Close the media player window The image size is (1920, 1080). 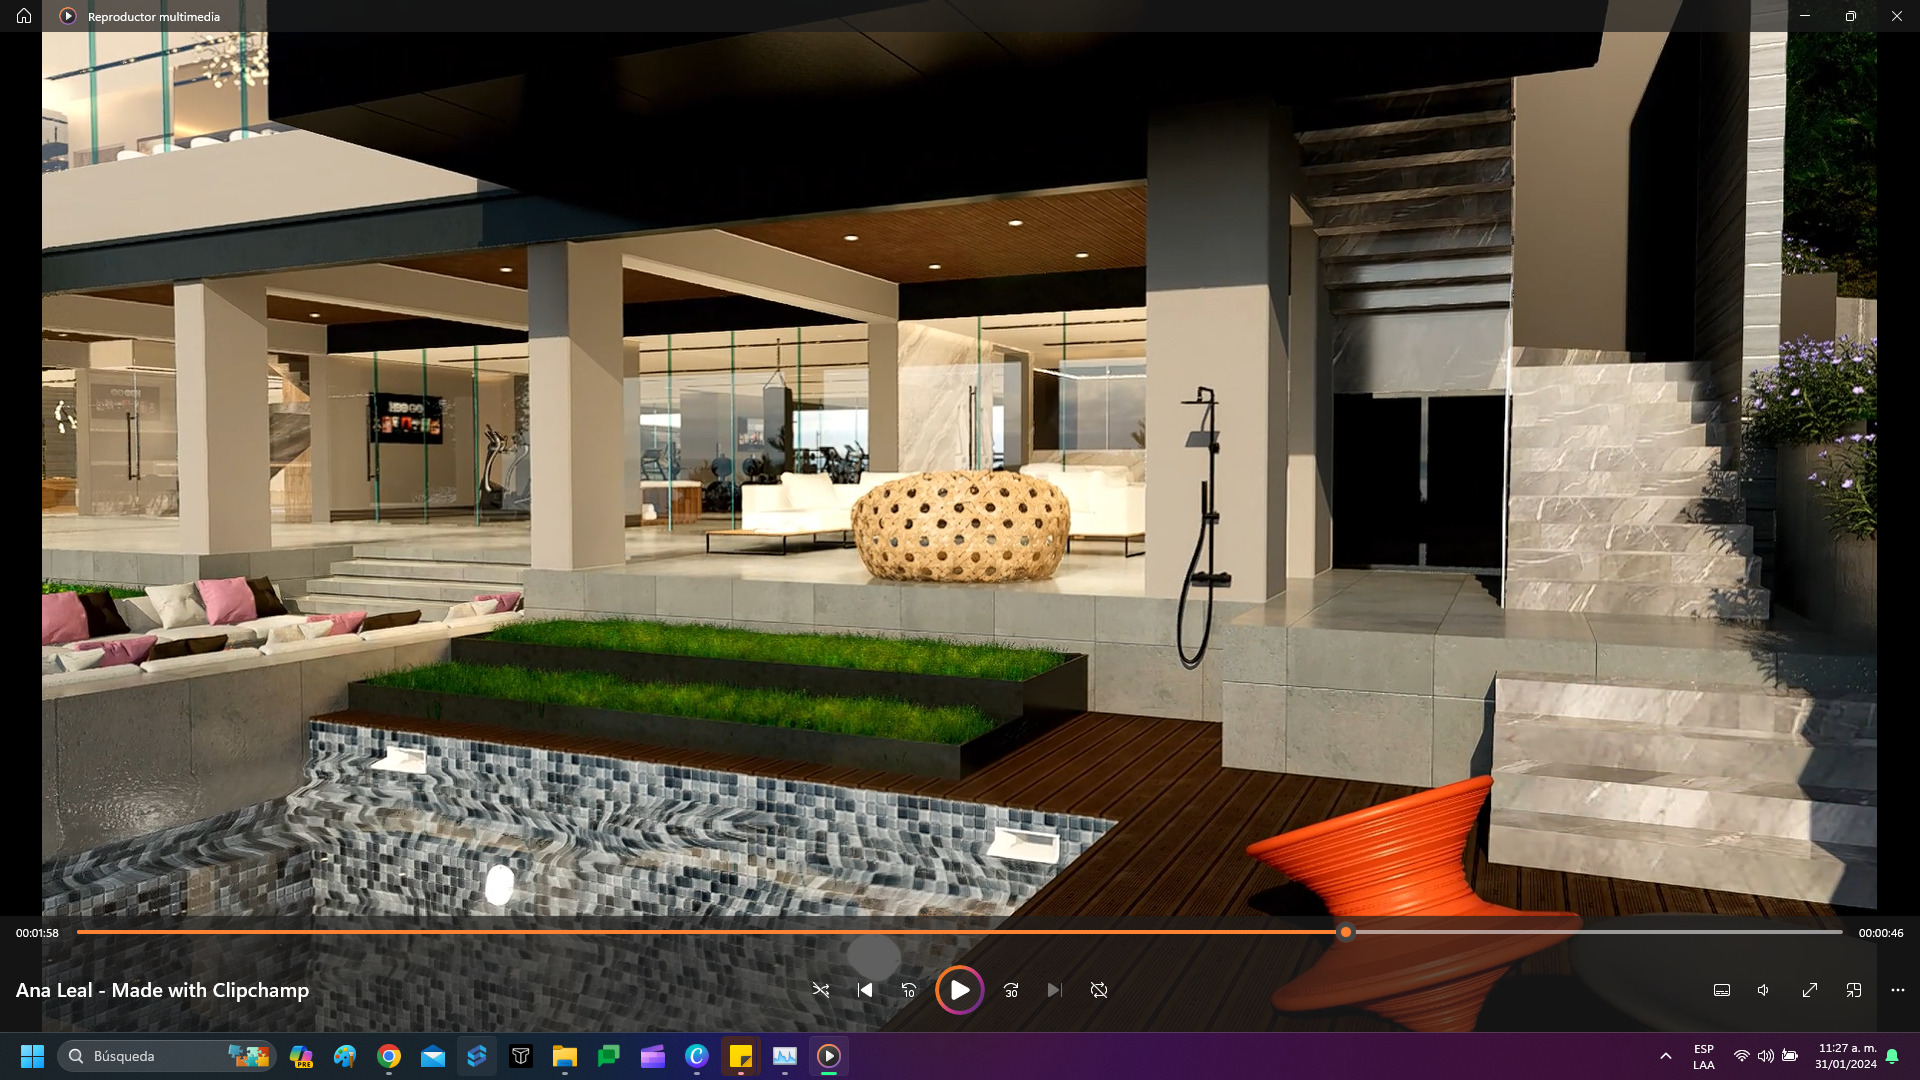[x=1897, y=16]
